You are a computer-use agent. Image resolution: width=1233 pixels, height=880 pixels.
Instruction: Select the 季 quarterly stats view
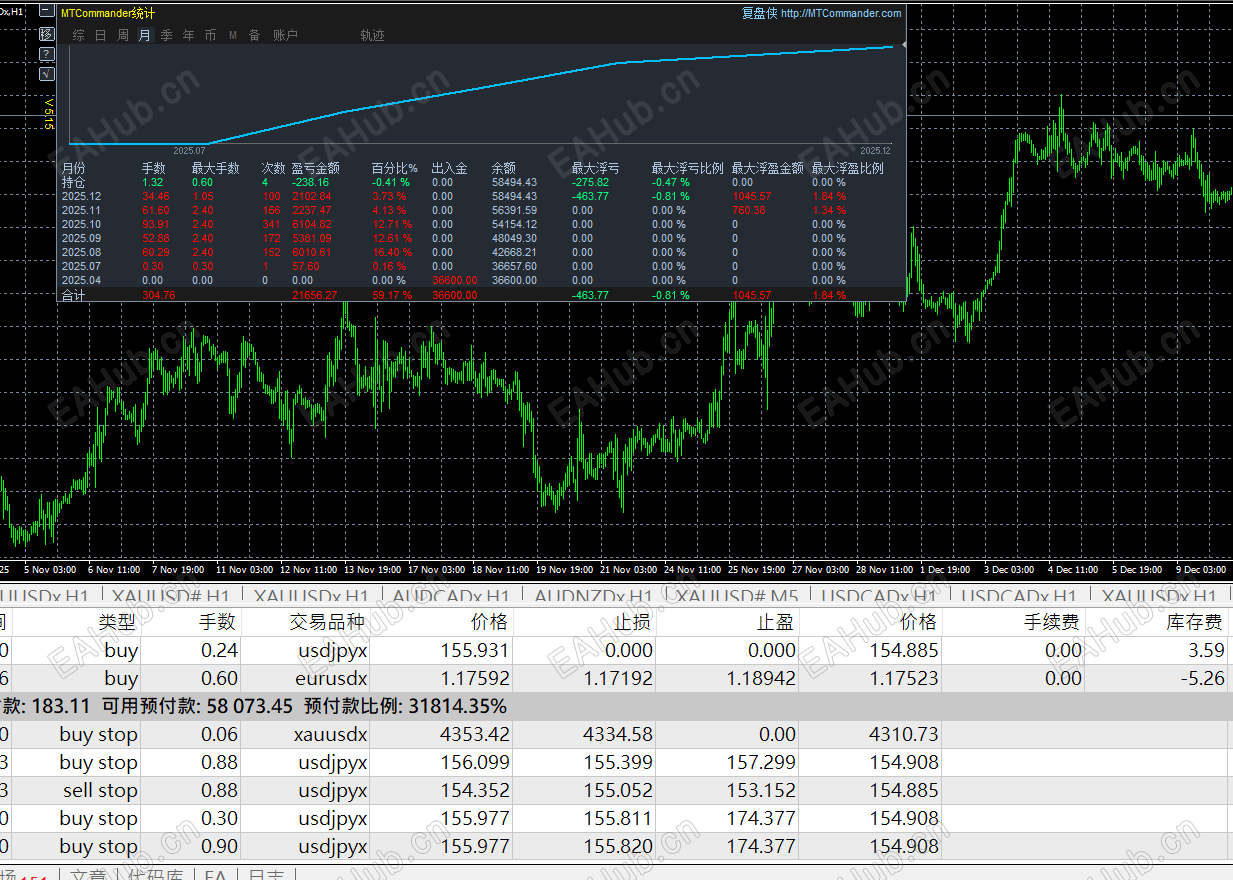(167, 35)
